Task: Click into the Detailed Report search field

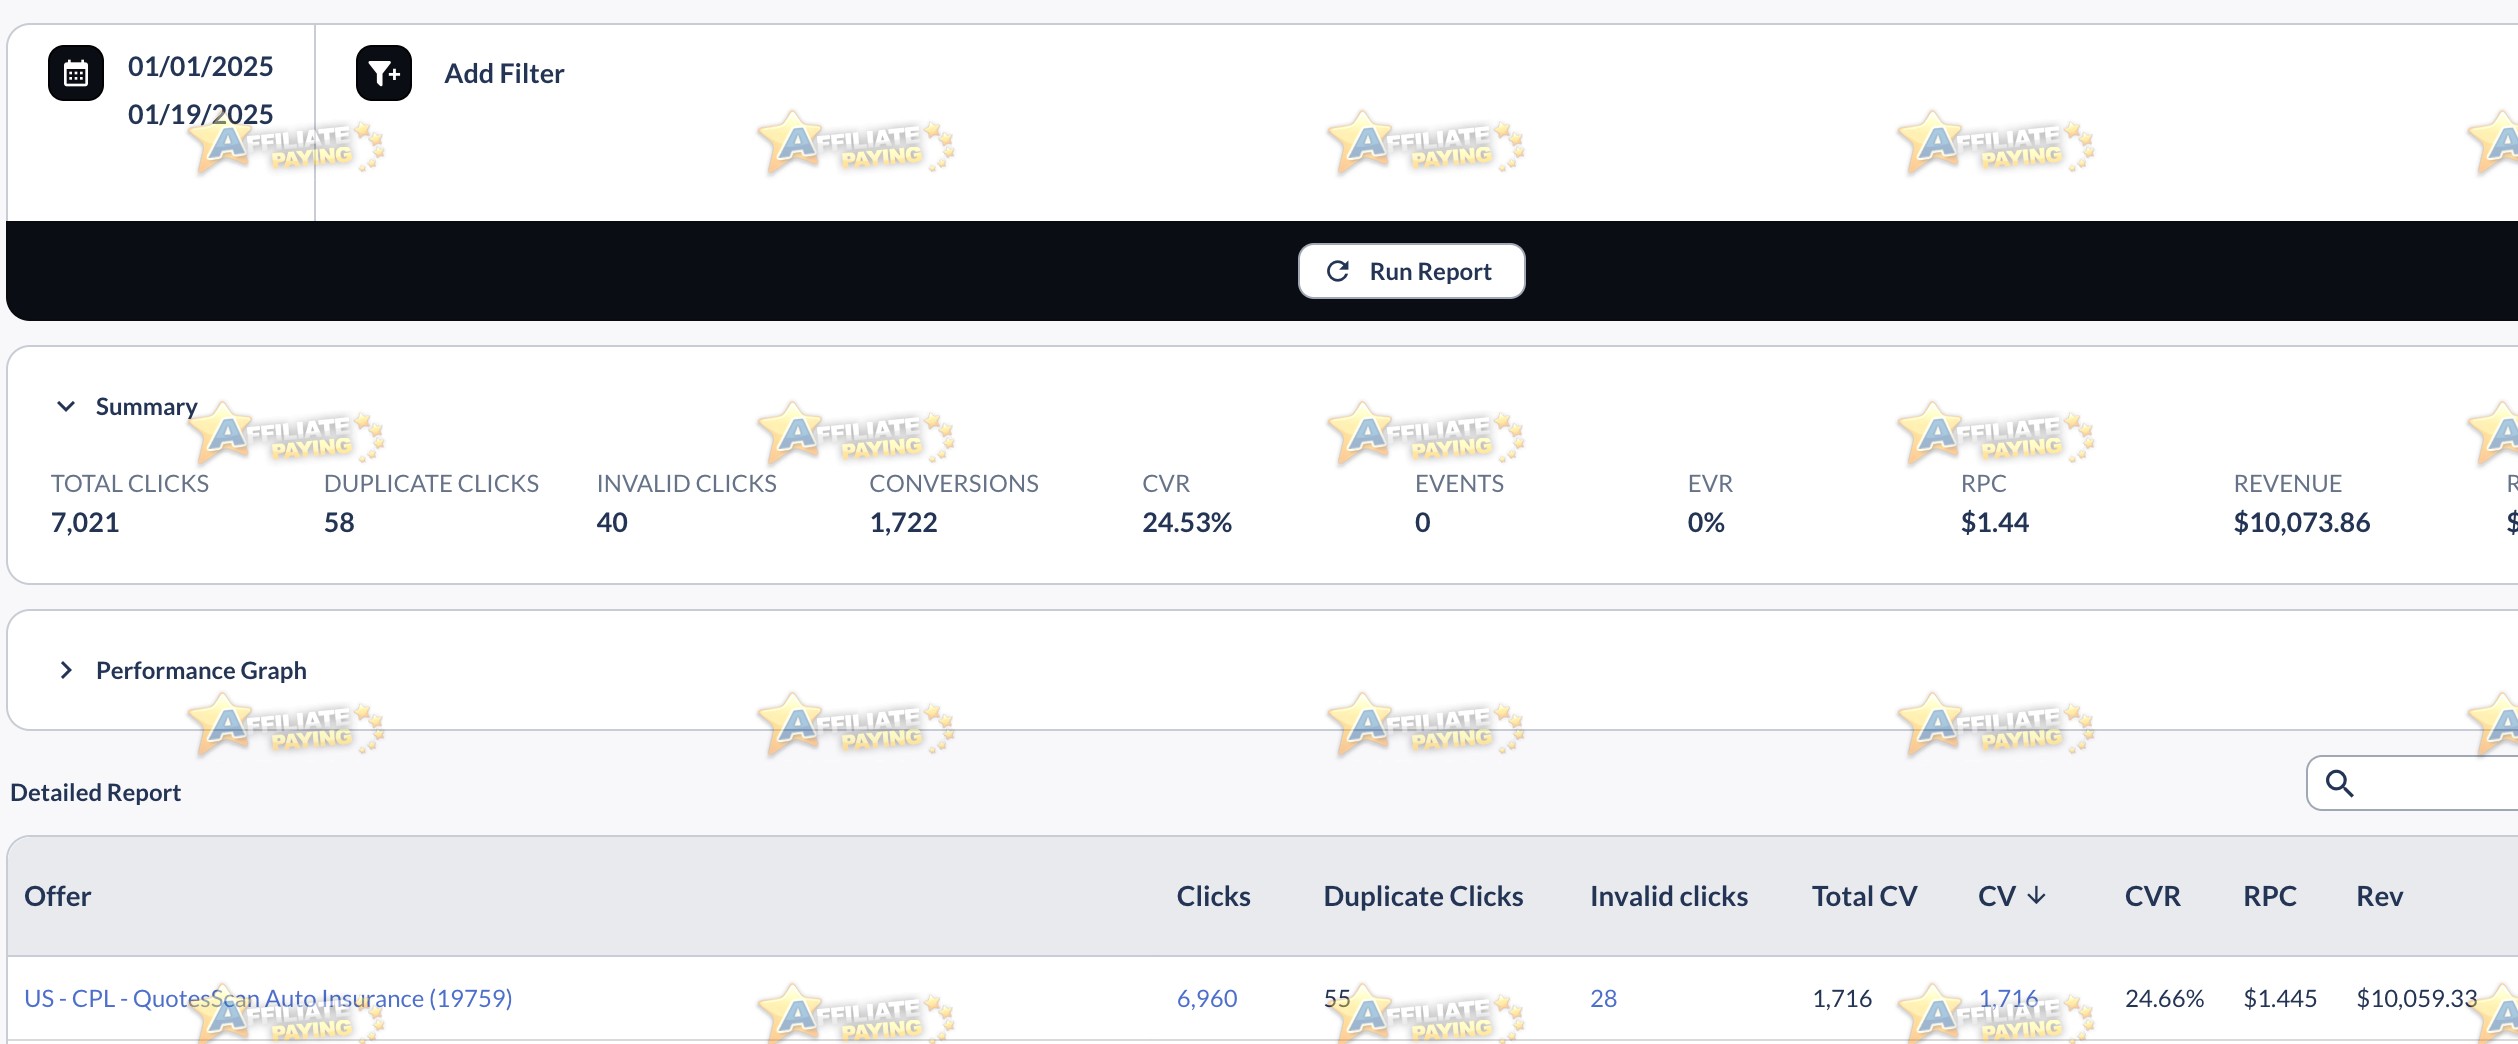Action: tap(2412, 783)
